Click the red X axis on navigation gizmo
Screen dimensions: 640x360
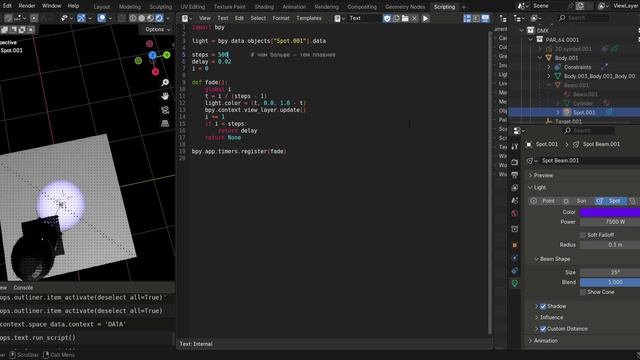tap(155, 72)
